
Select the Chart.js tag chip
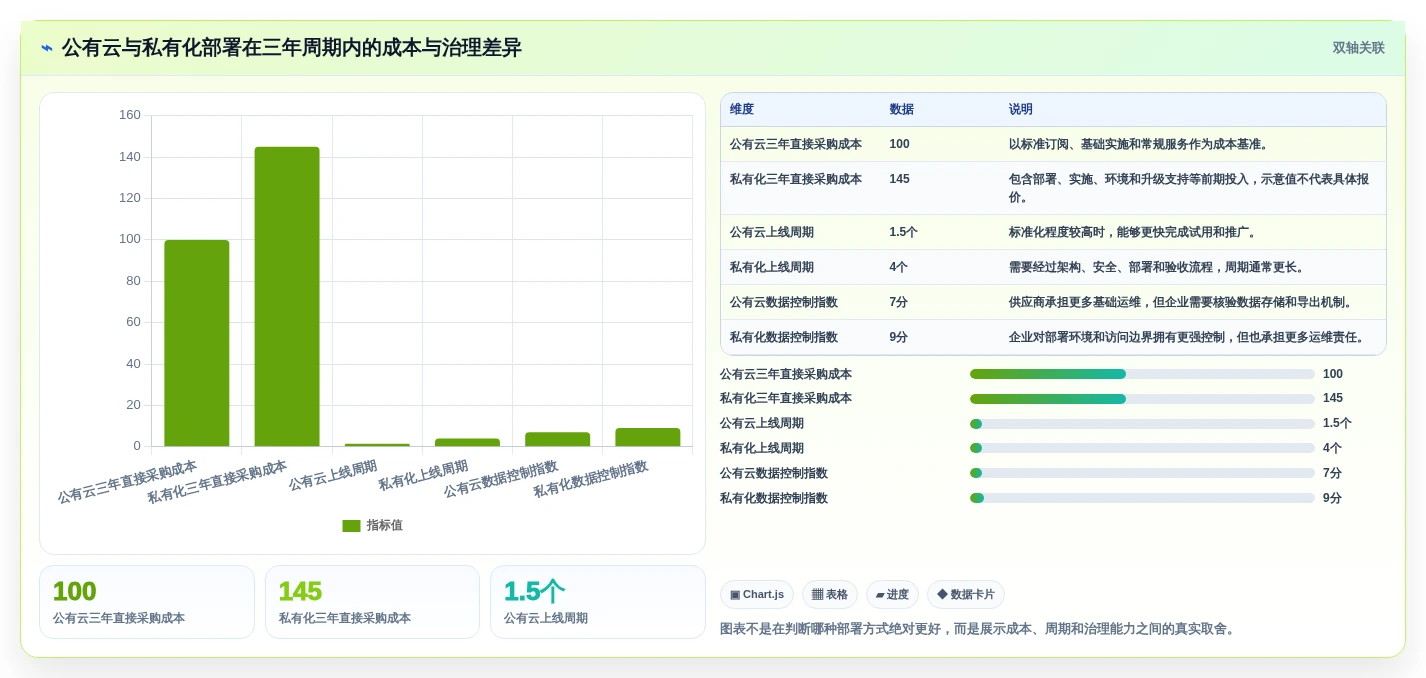757,595
